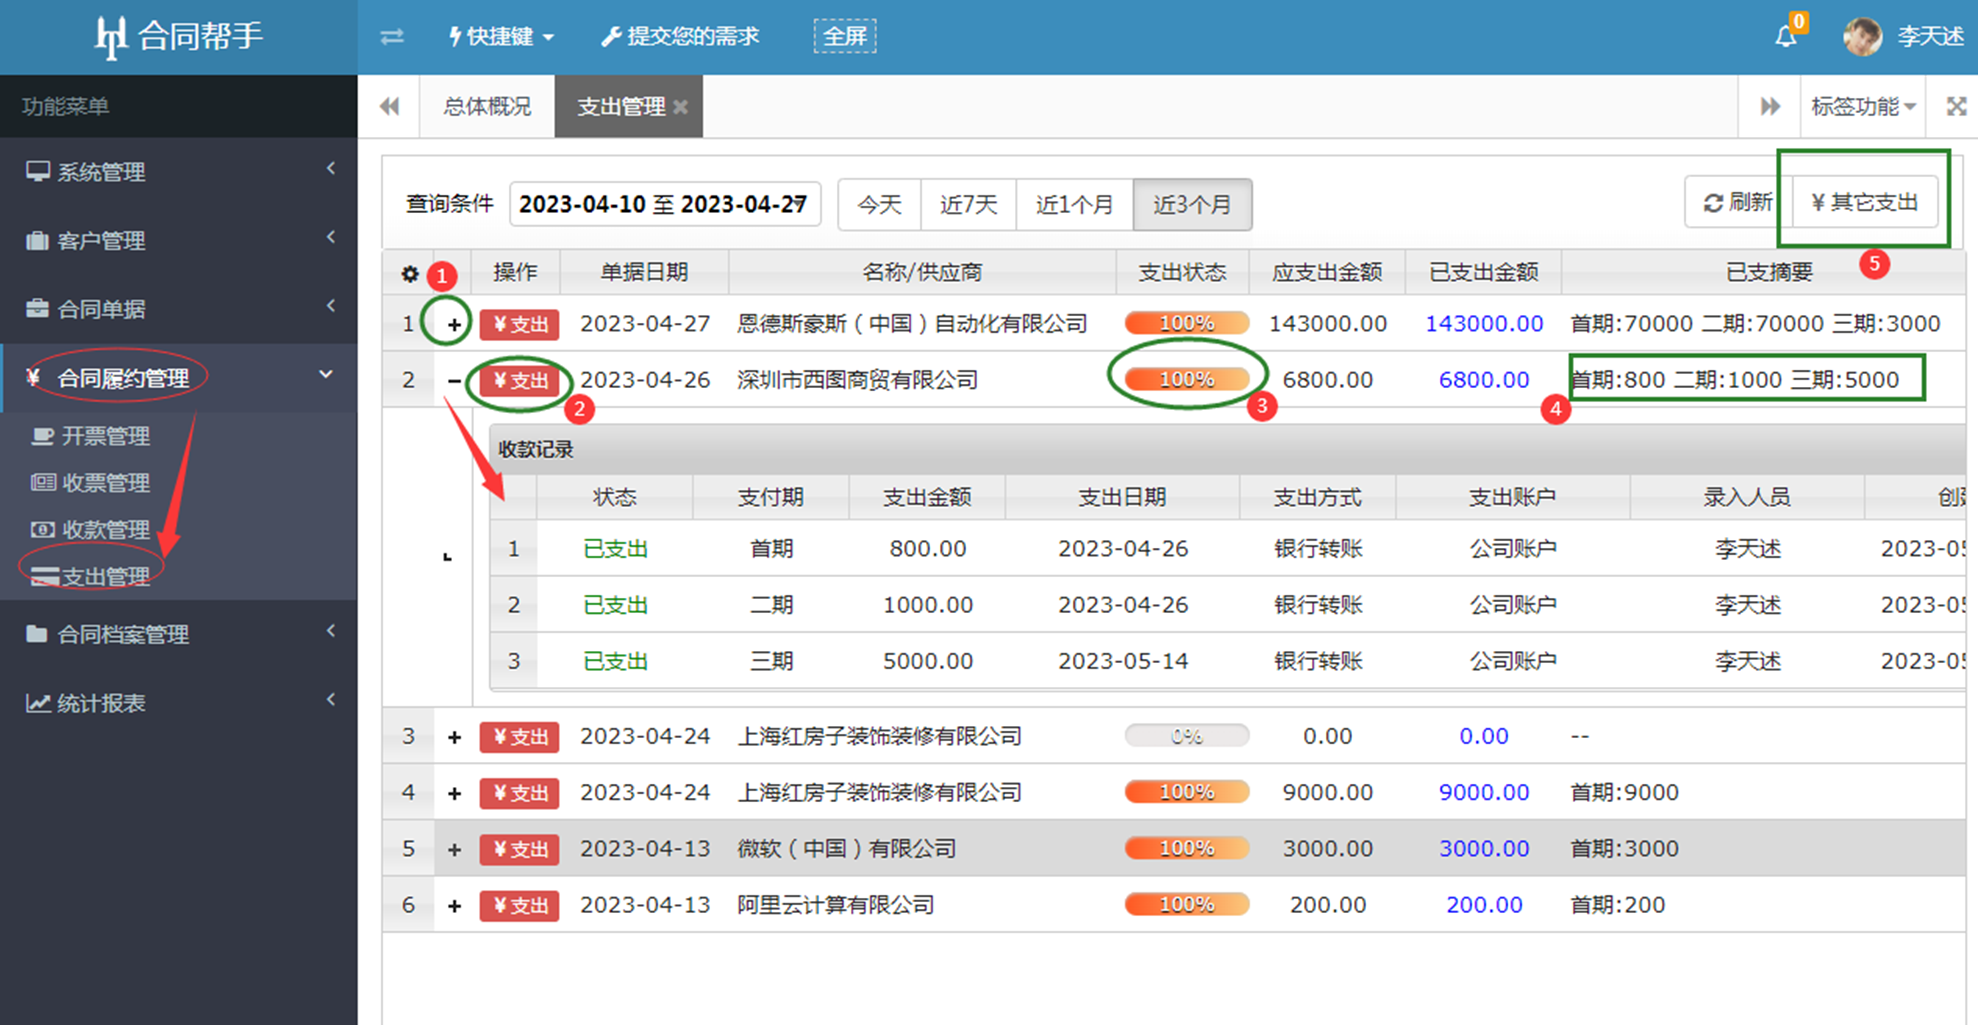This screenshot has width=1978, height=1025.
Task: Open the notification bell icon
Action: (x=1786, y=37)
